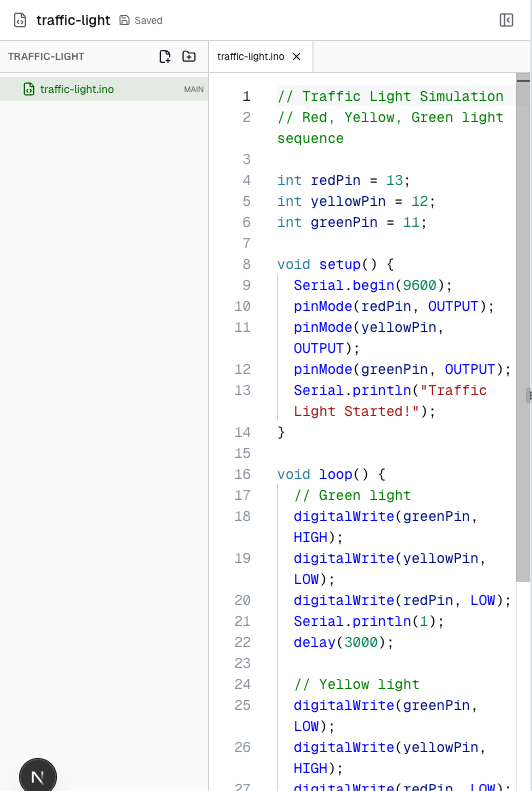
Task: Click the comment '// Traffic Light Simulation'
Action: [390, 96]
